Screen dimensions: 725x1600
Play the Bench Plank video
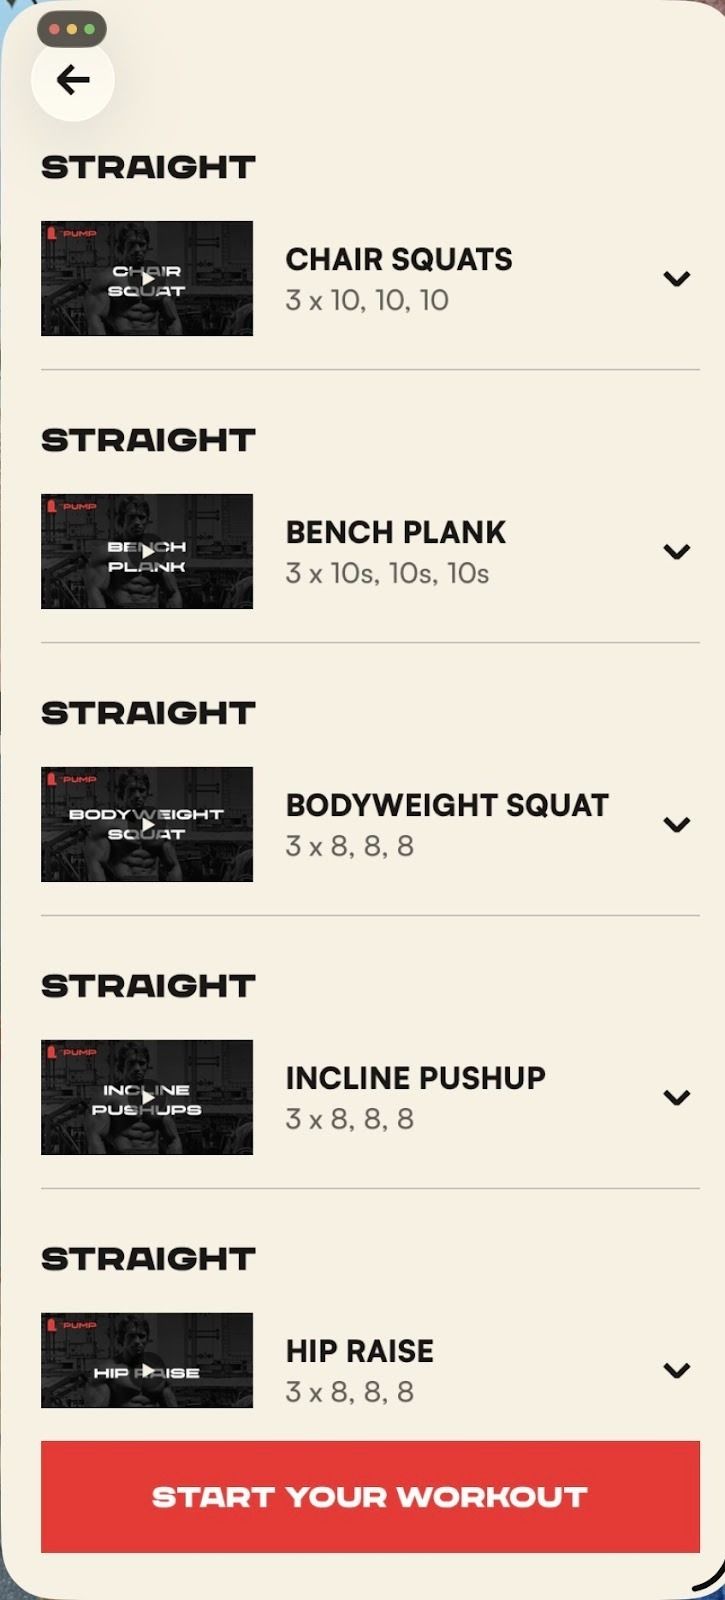147,552
